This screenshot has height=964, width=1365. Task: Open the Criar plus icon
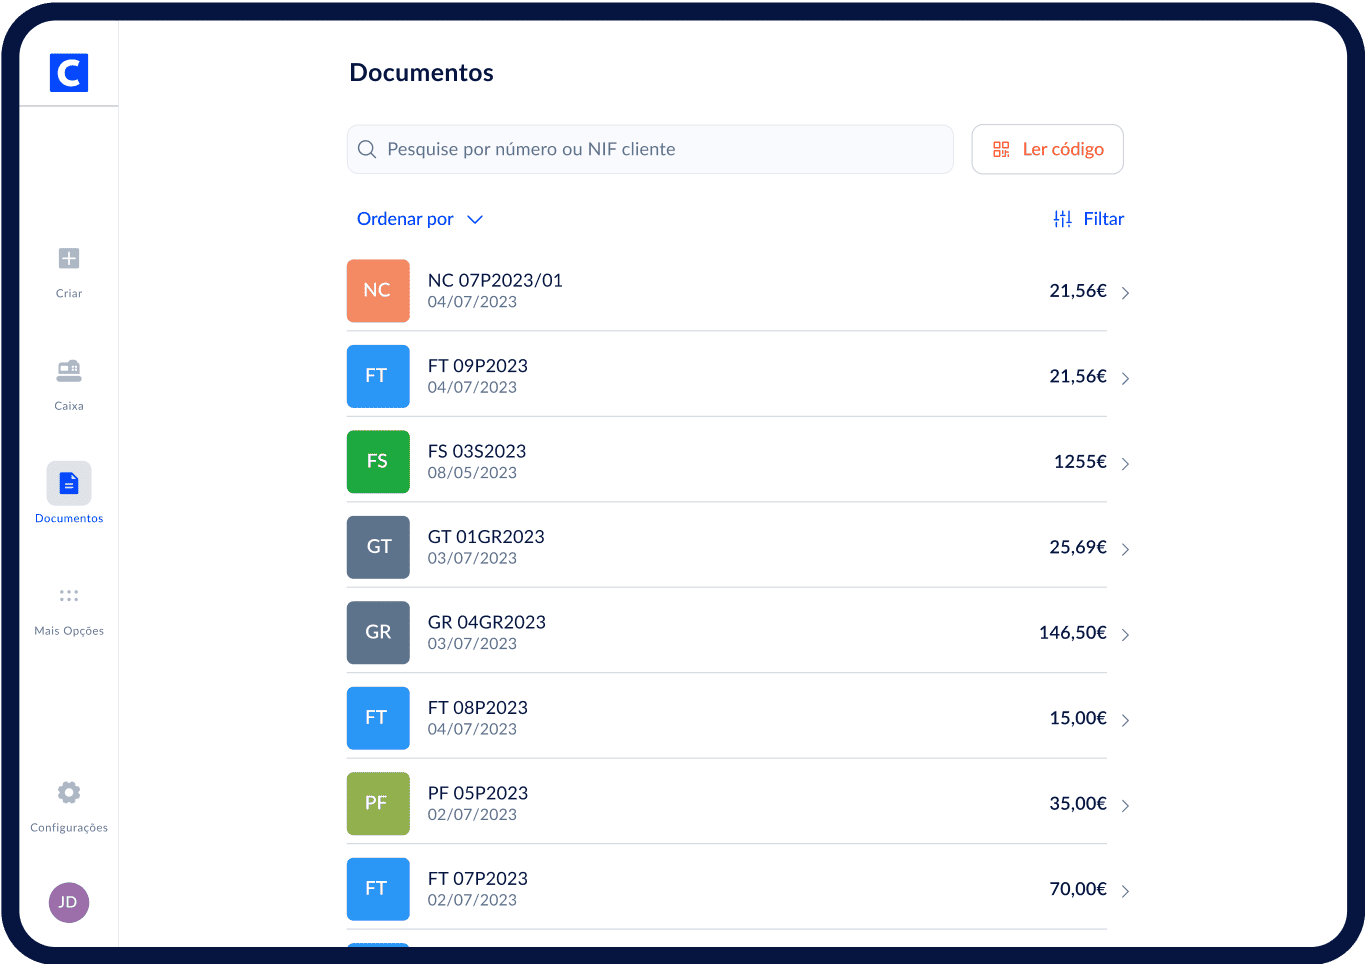(69, 259)
